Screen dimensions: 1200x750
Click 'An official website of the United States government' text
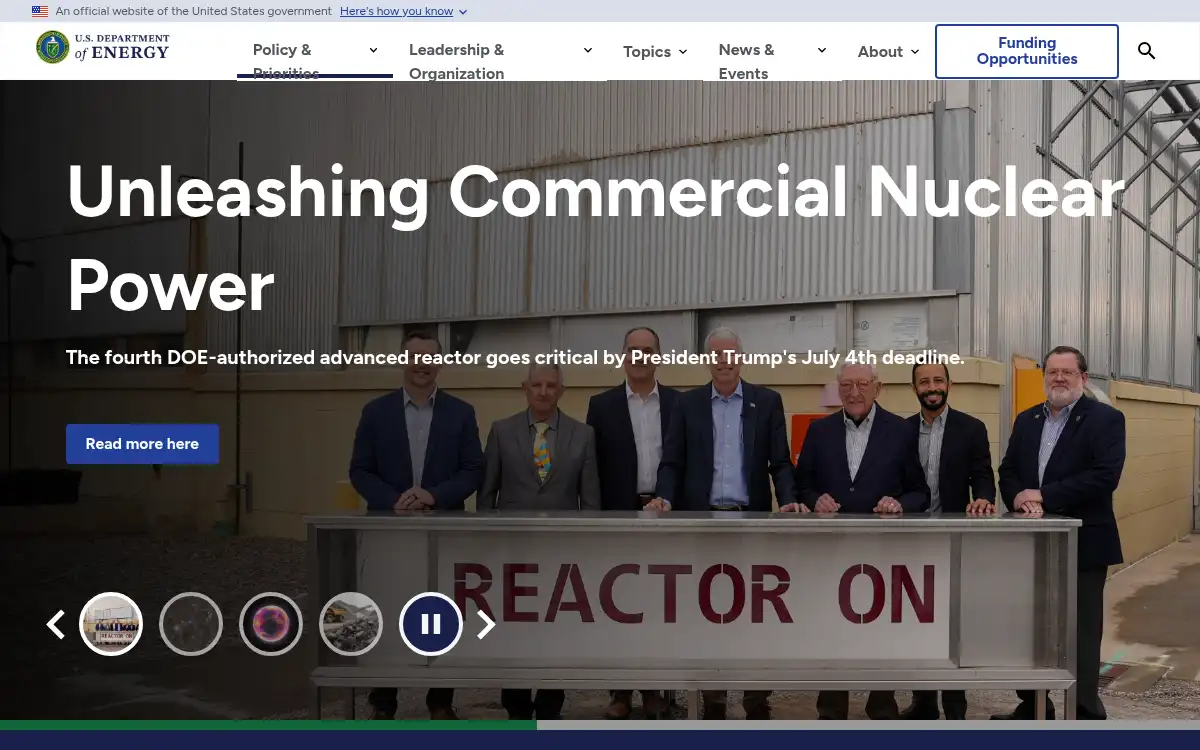point(194,11)
